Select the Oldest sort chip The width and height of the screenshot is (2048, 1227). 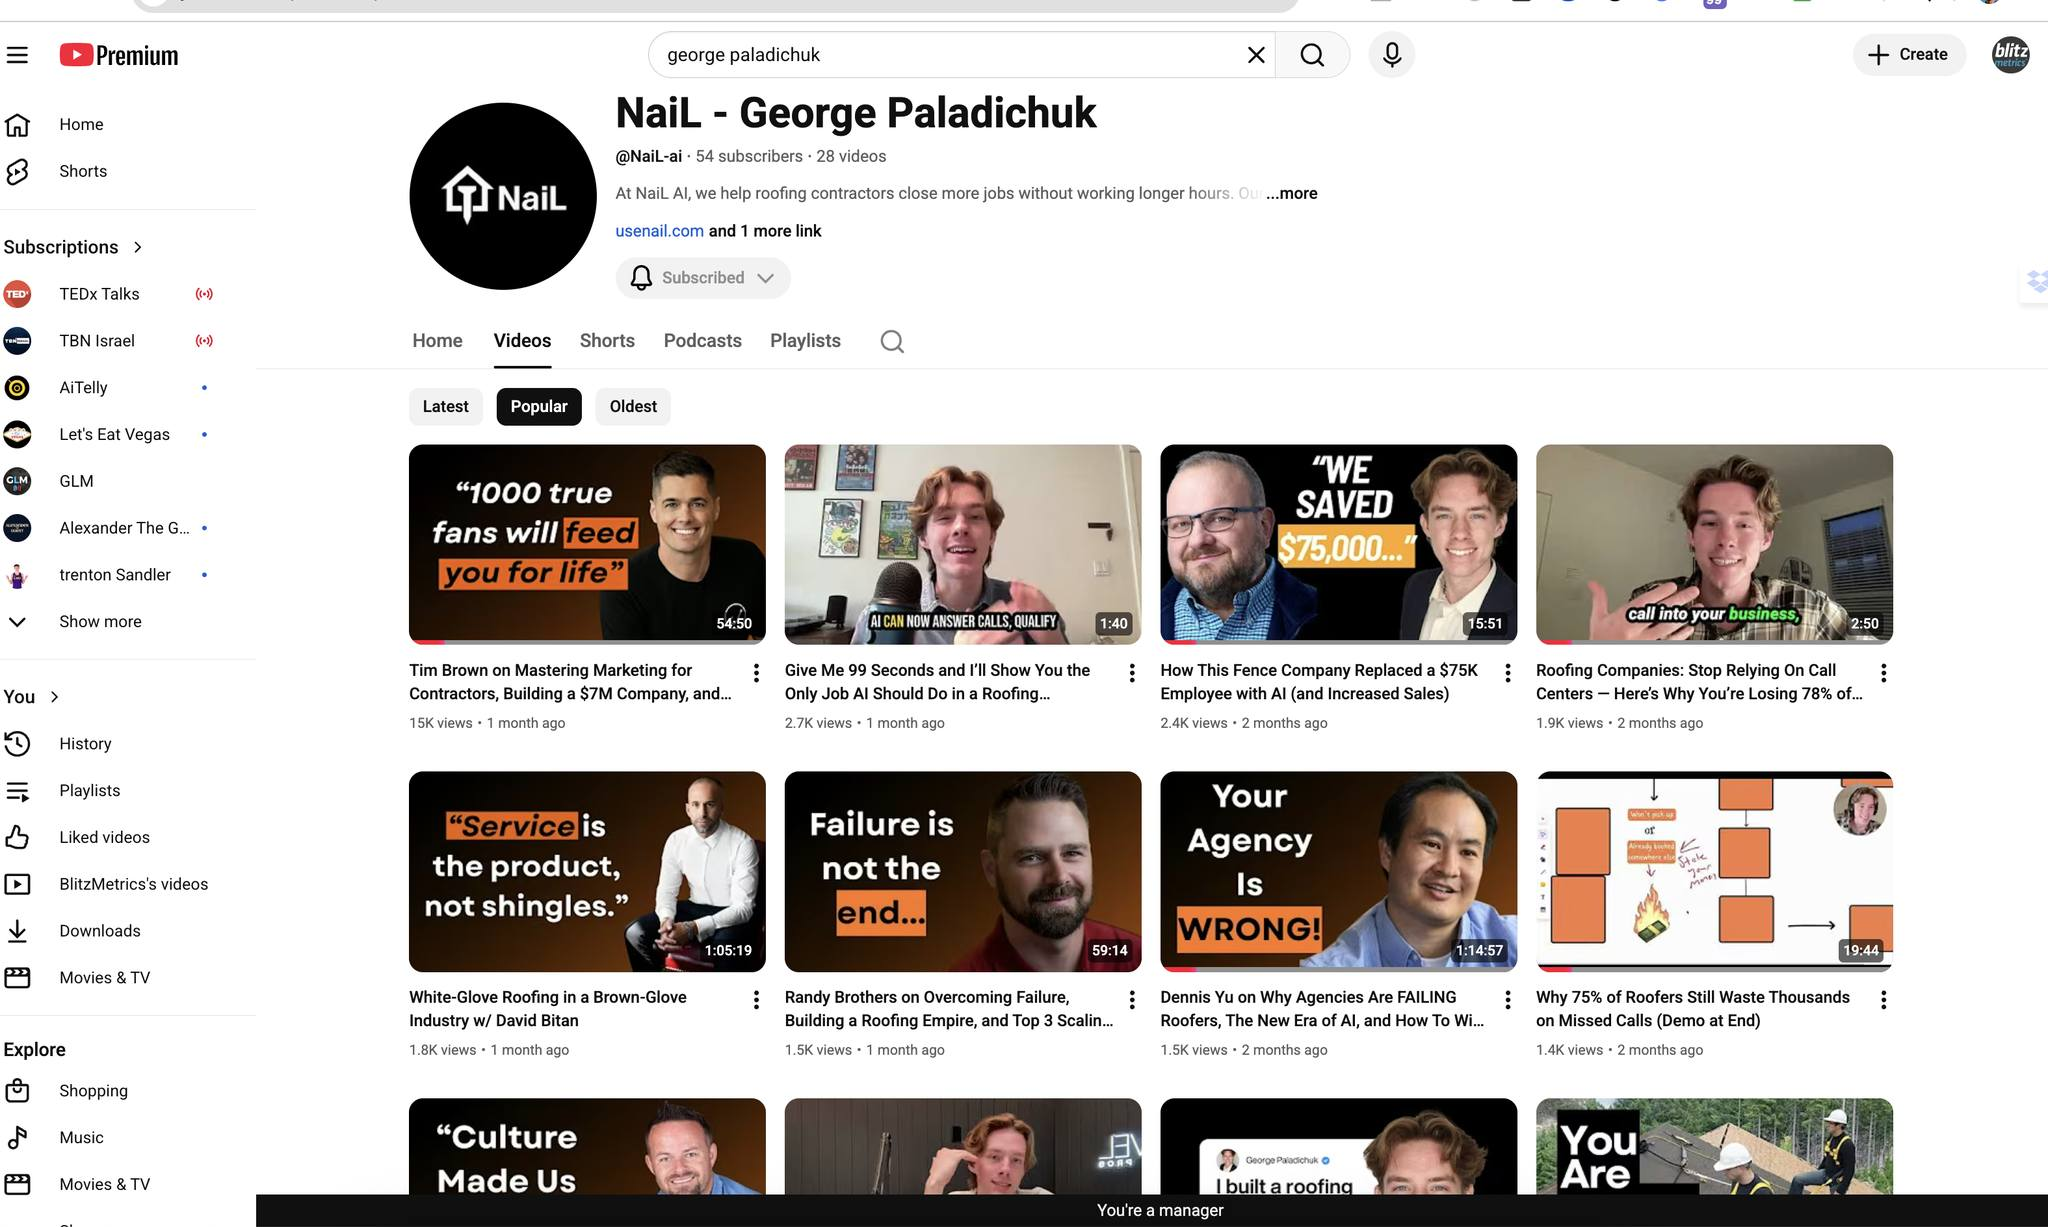pos(633,406)
